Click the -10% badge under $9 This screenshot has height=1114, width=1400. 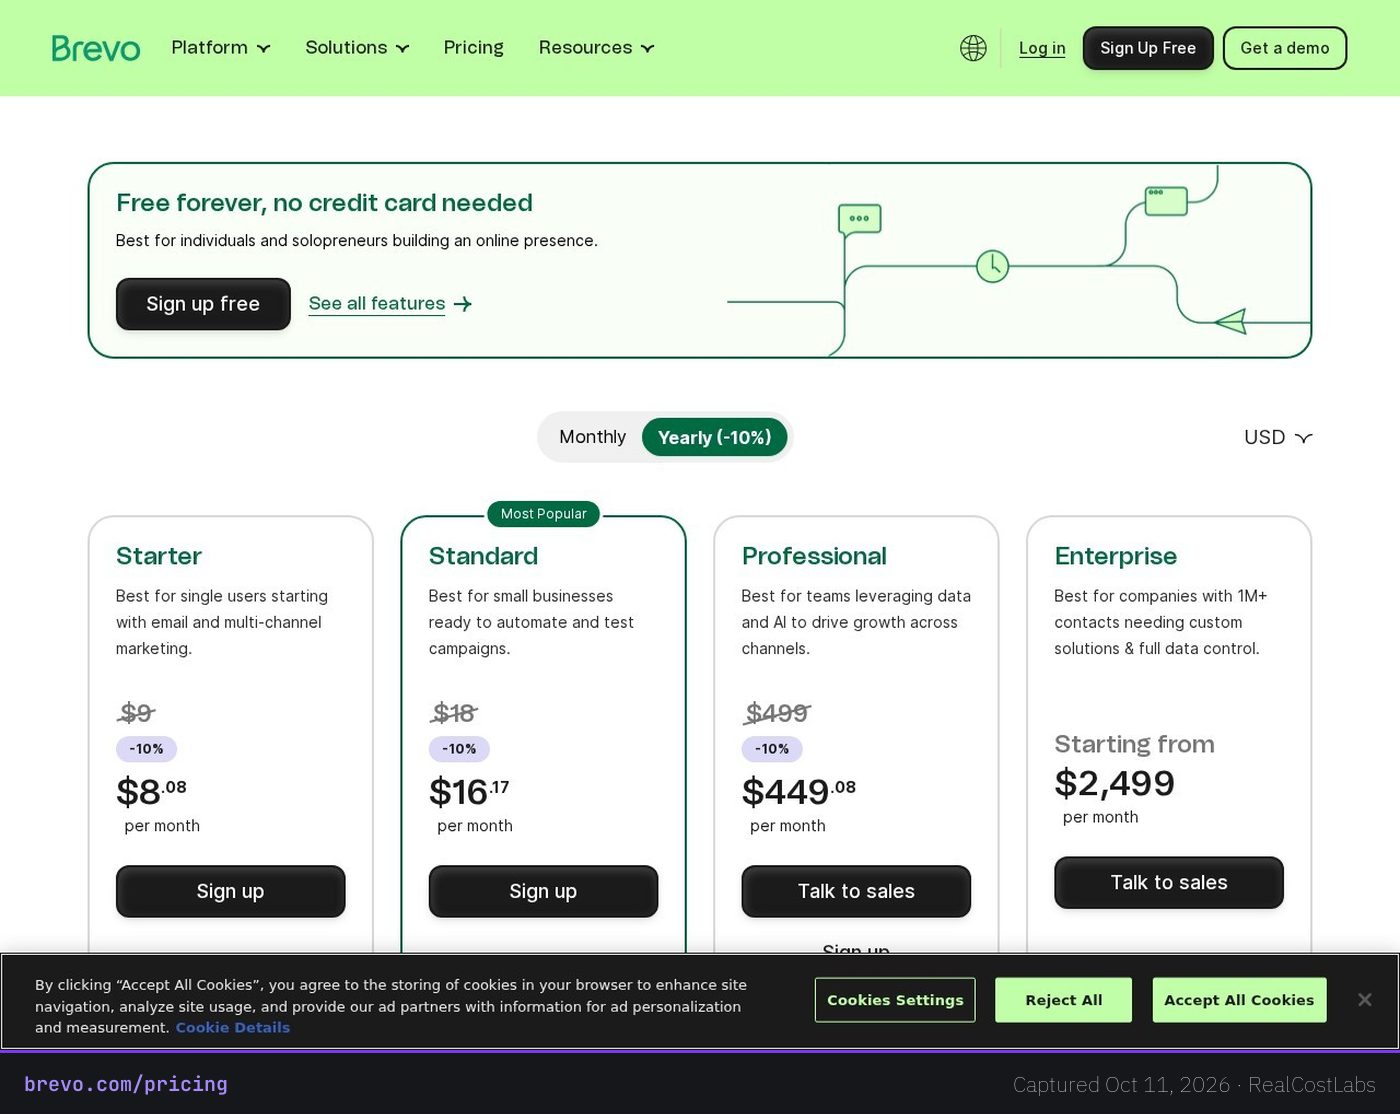[146, 748]
